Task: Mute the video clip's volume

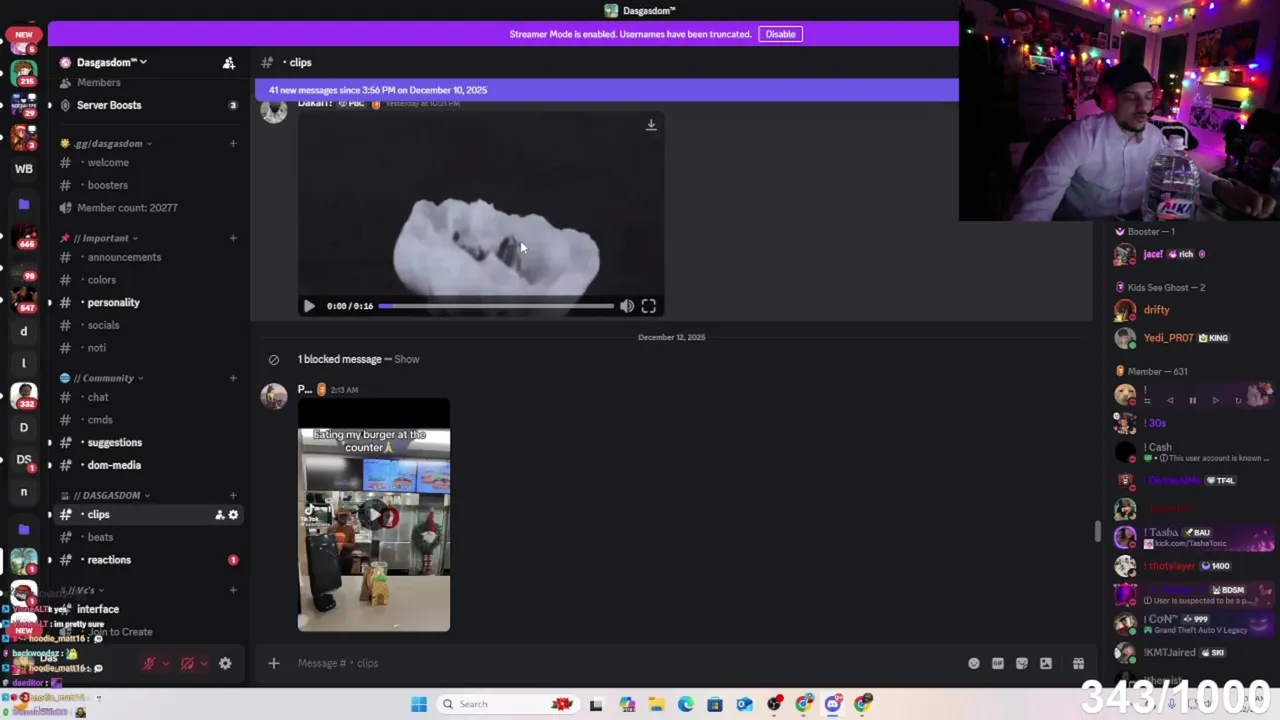Action: (627, 306)
